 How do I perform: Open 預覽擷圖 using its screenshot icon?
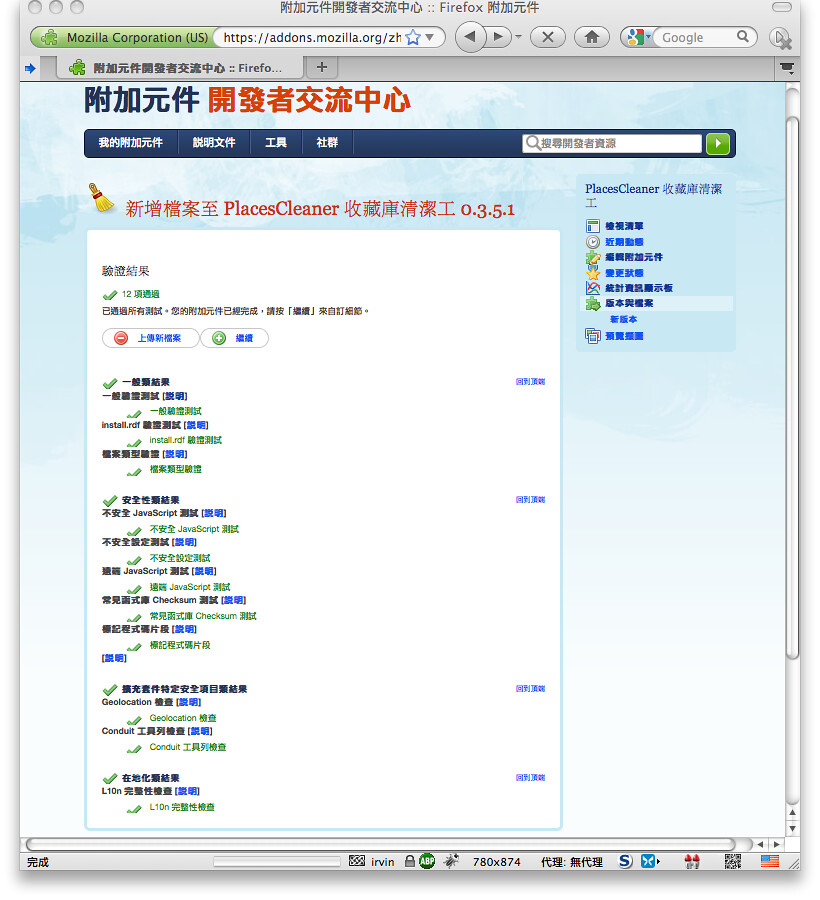point(593,334)
